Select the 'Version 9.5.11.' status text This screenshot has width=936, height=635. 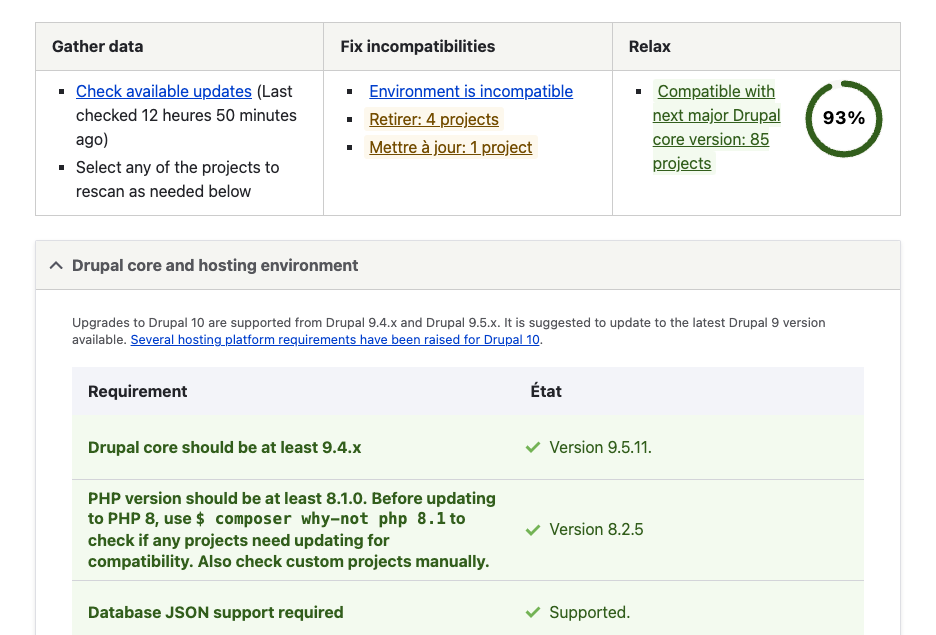(x=601, y=448)
